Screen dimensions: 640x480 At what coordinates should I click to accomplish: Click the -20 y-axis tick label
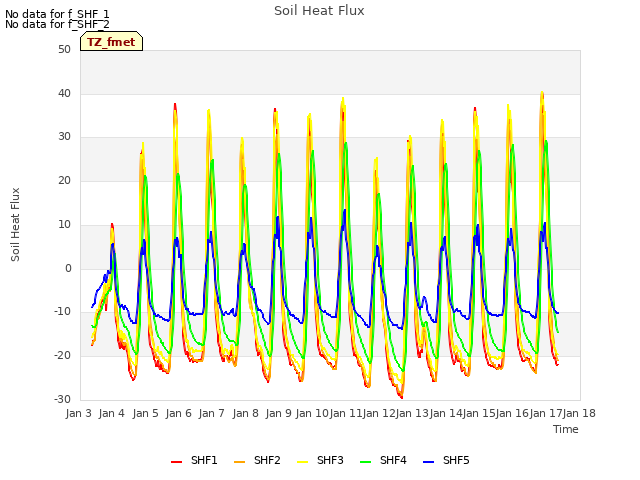(62, 356)
